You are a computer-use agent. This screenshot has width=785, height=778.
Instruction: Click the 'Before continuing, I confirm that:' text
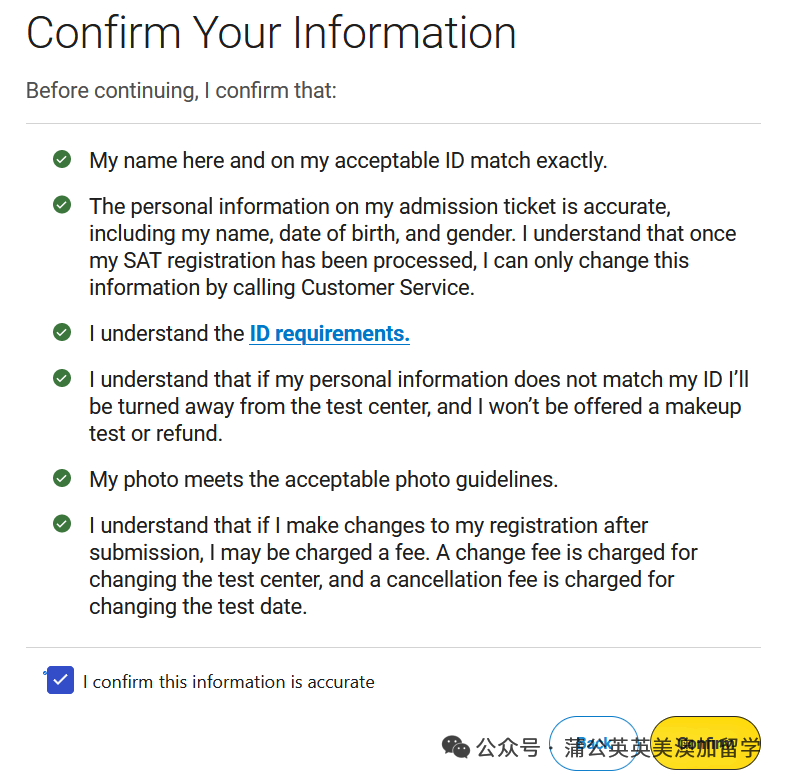181,91
